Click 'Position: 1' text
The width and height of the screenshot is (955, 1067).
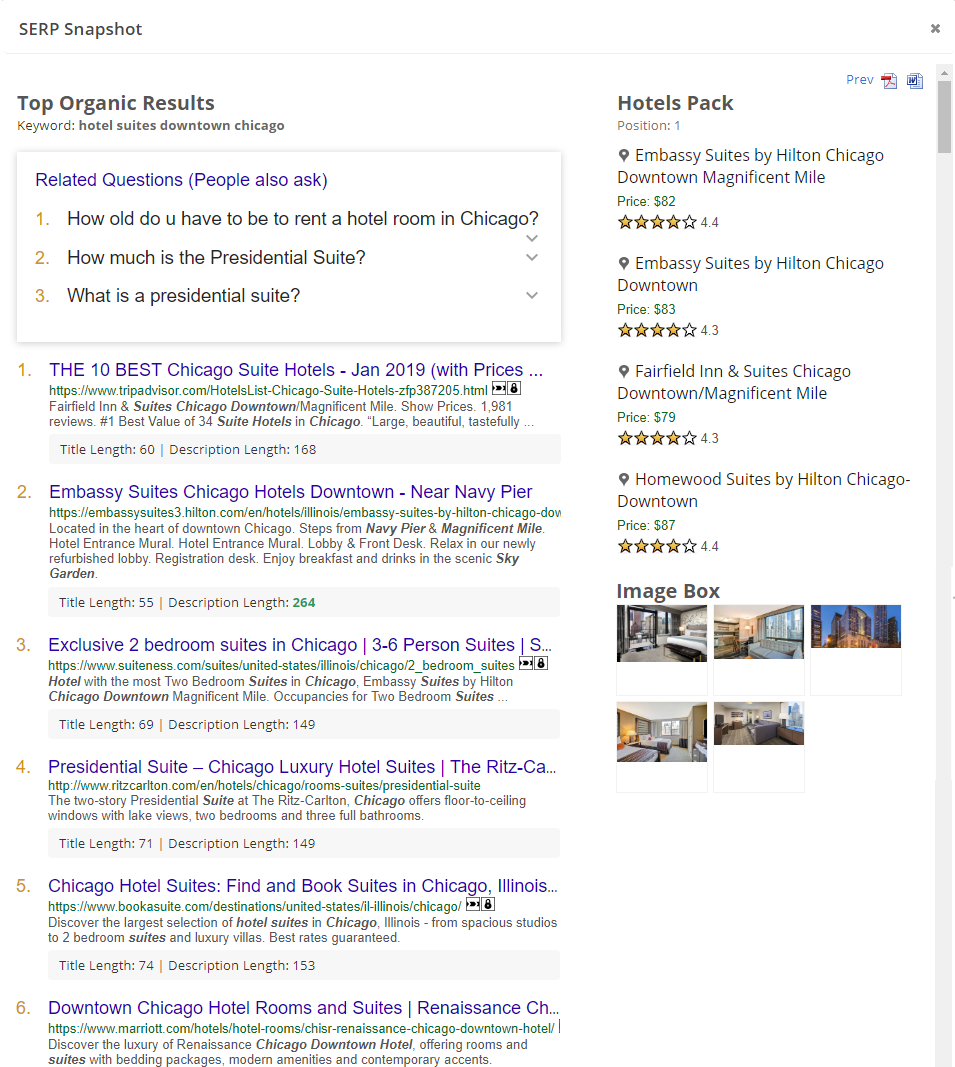(x=649, y=125)
